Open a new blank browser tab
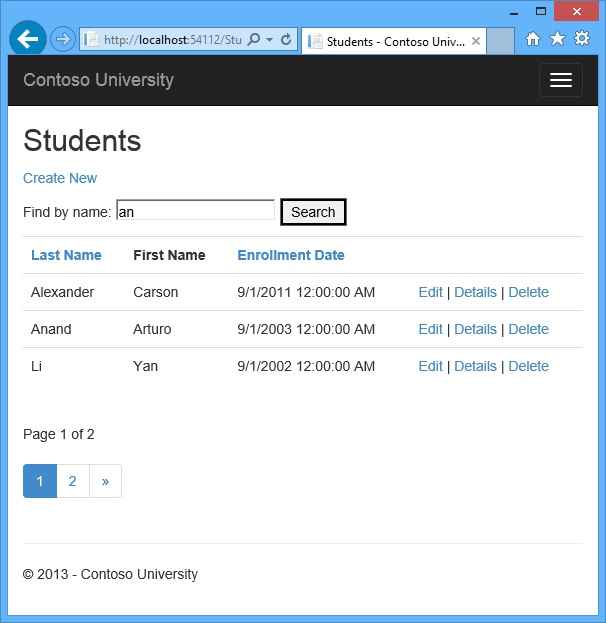 tap(500, 41)
